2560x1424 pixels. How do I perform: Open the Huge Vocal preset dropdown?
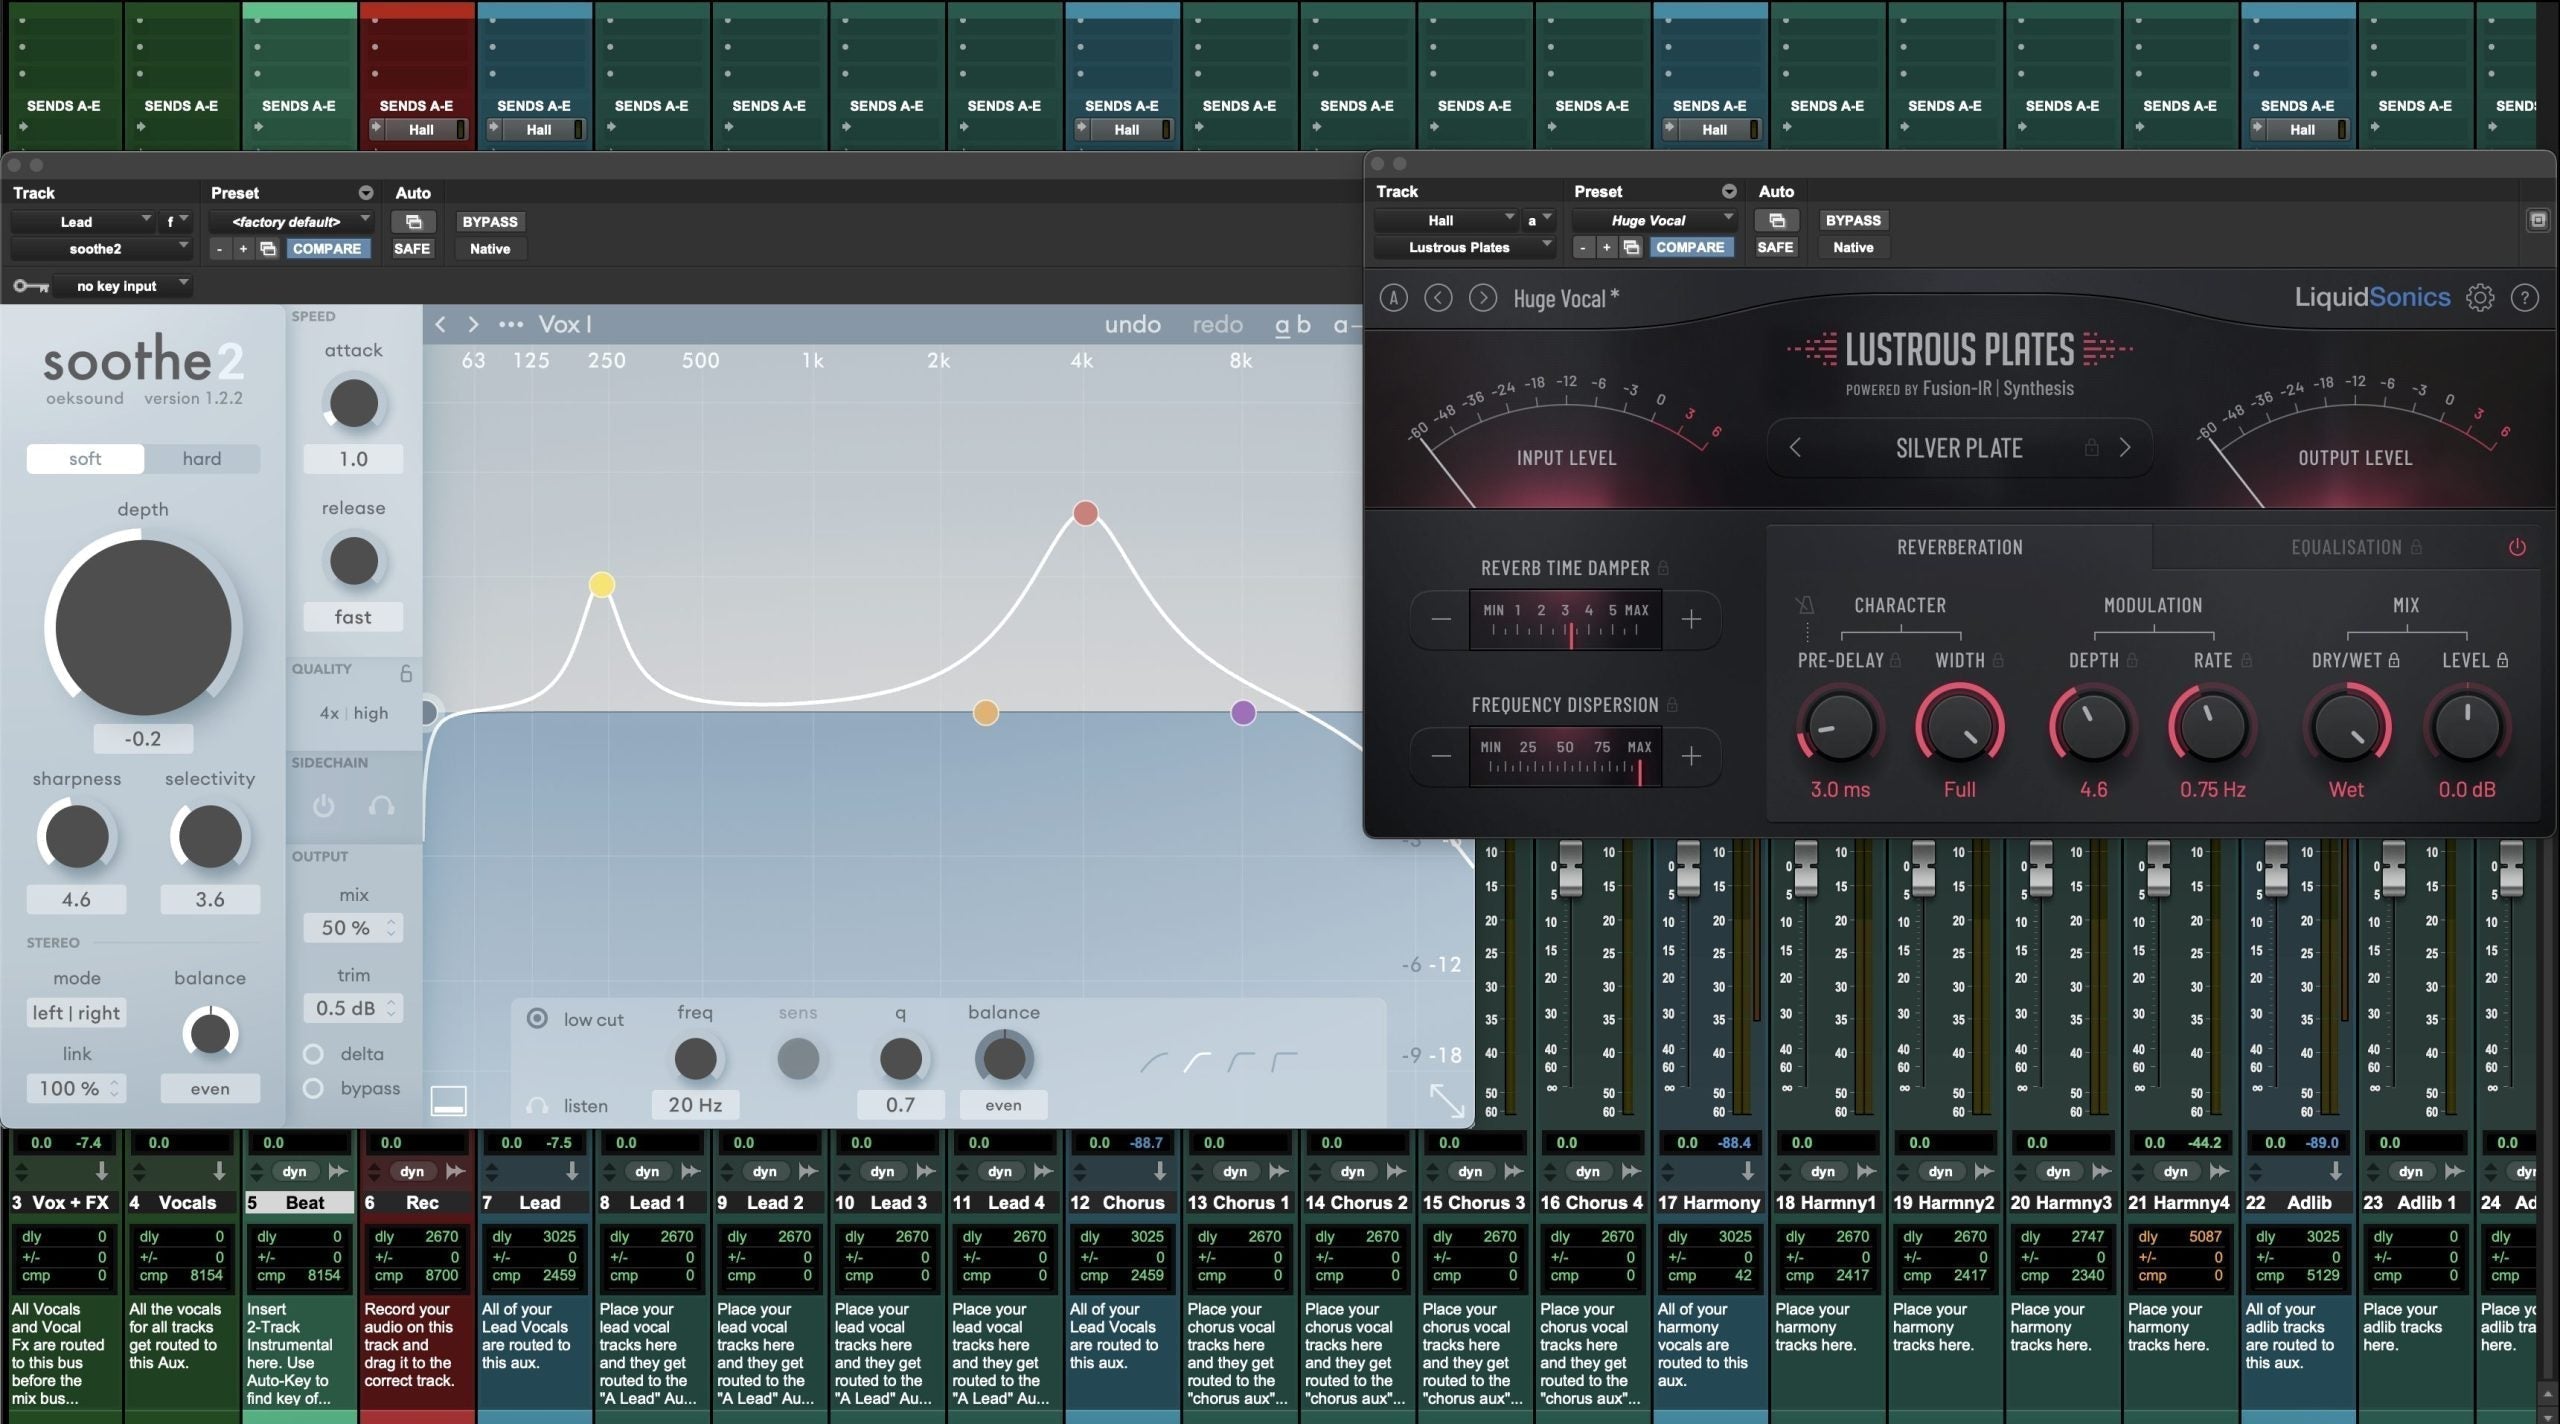pos(1653,219)
